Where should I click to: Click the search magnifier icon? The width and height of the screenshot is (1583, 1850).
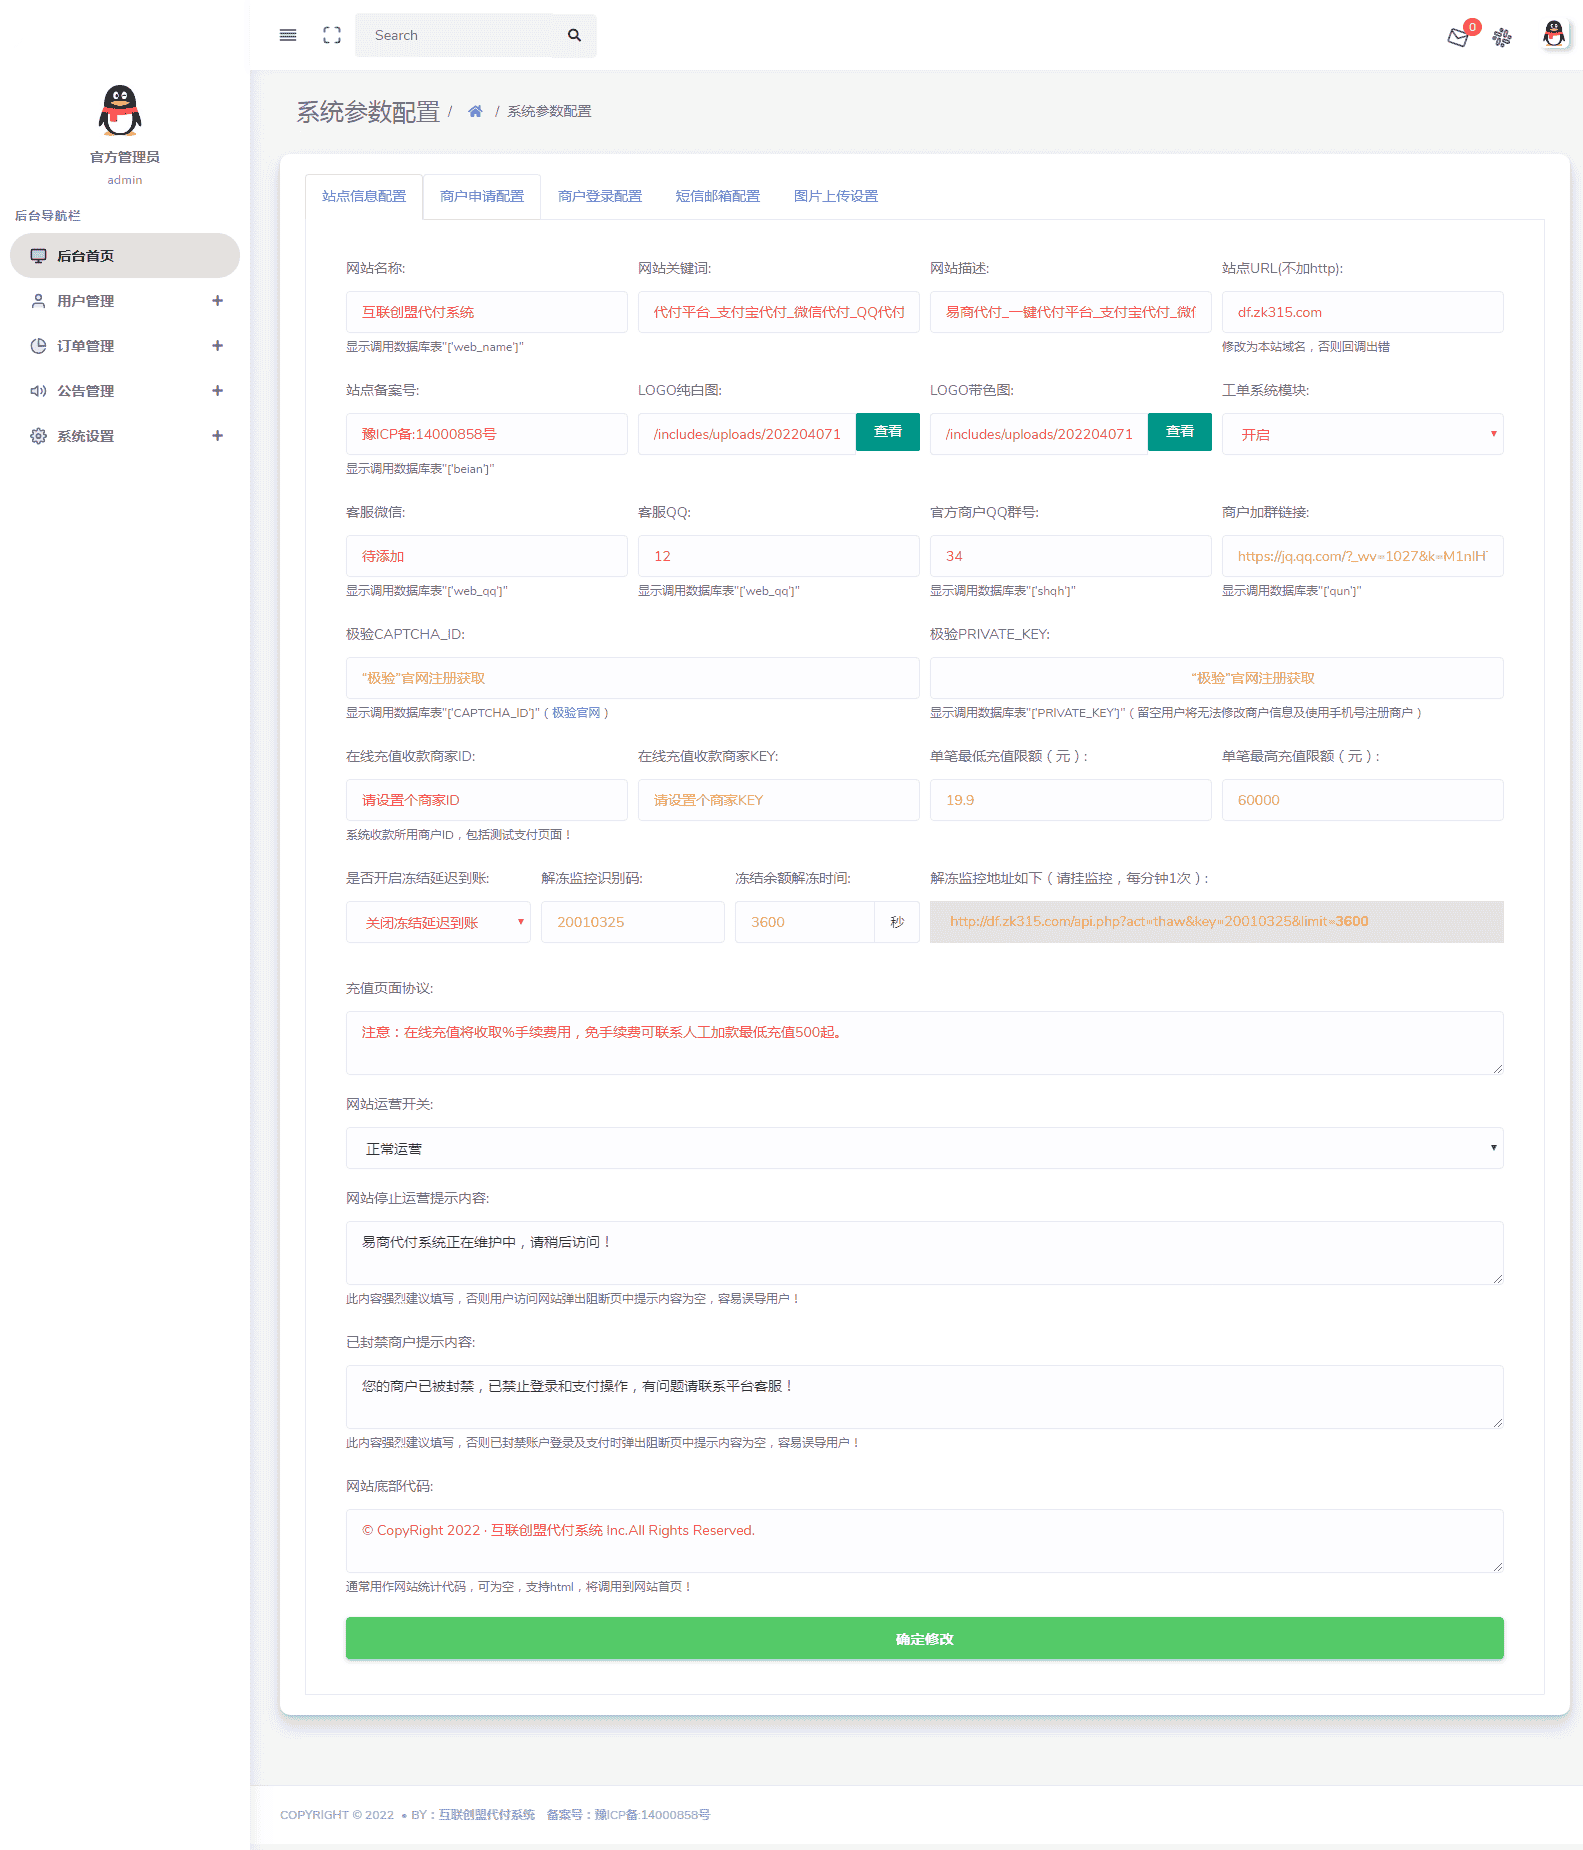coord(574,35)
